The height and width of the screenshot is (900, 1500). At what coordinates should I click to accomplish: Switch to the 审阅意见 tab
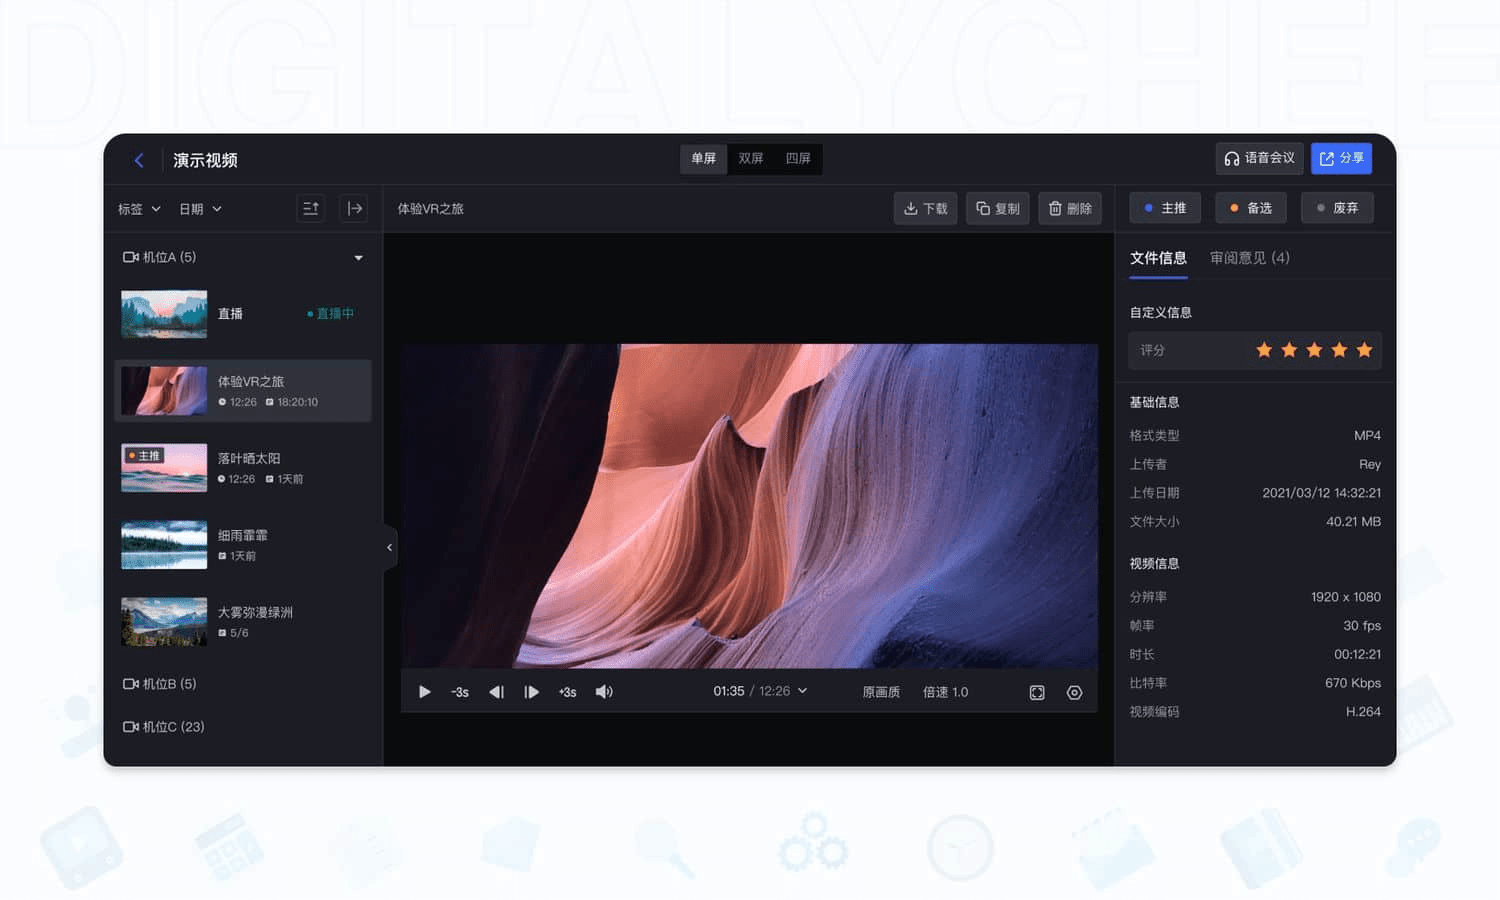pyautogui.click(x=1250, y=257)
